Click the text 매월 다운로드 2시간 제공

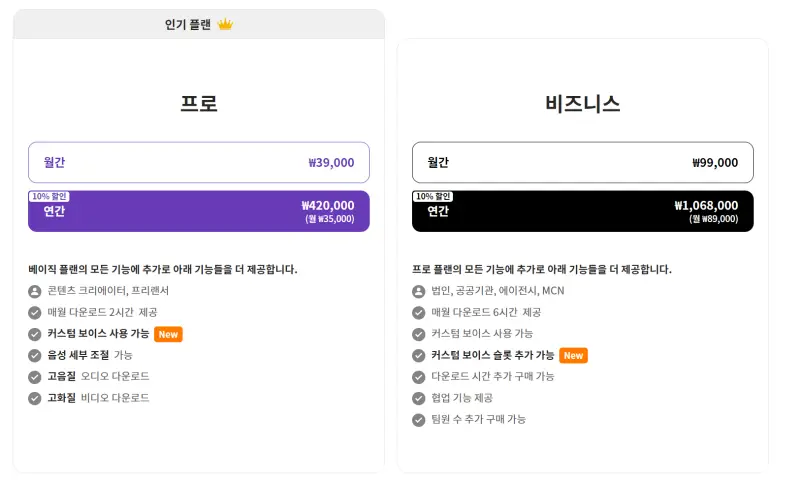[x=103, y=312]
